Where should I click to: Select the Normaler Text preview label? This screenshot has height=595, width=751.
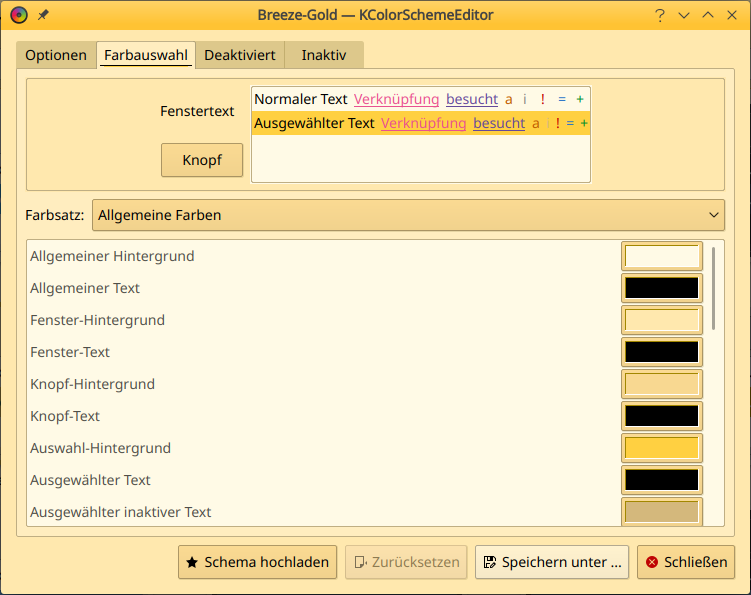[301, 99]
